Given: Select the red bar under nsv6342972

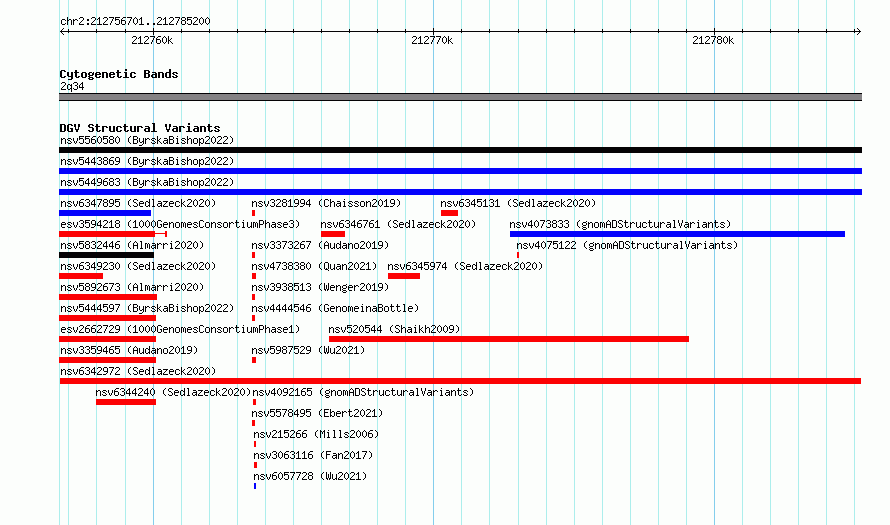Looking at the screenshot, I should [x=460, y=381].
